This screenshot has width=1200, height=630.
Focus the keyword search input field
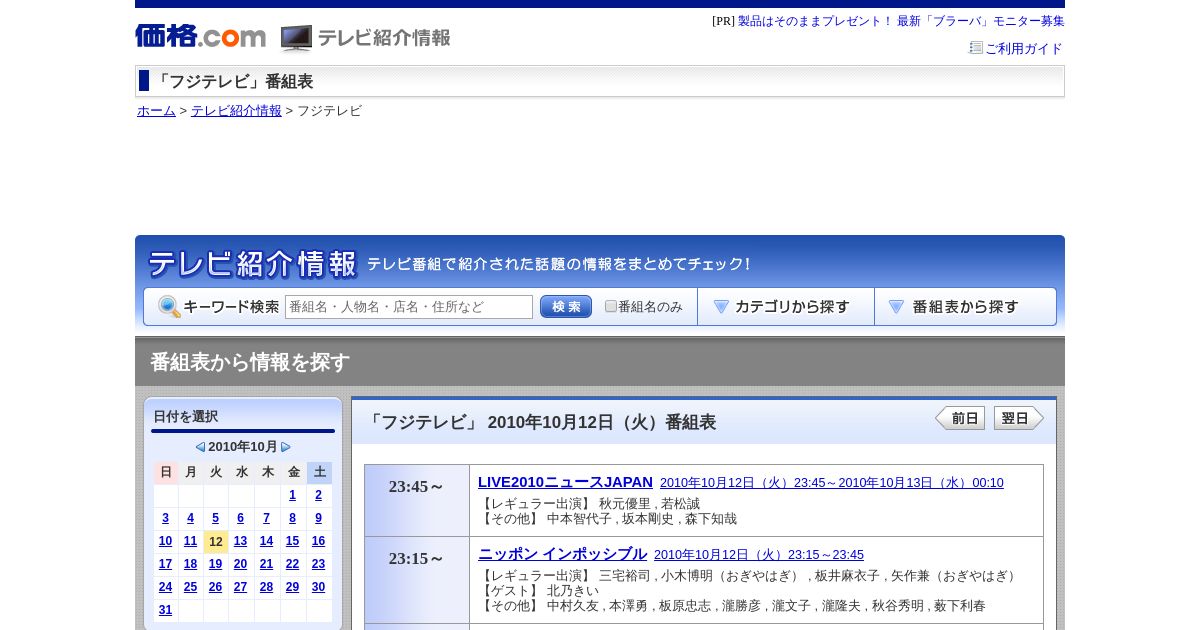click(409, 307)
